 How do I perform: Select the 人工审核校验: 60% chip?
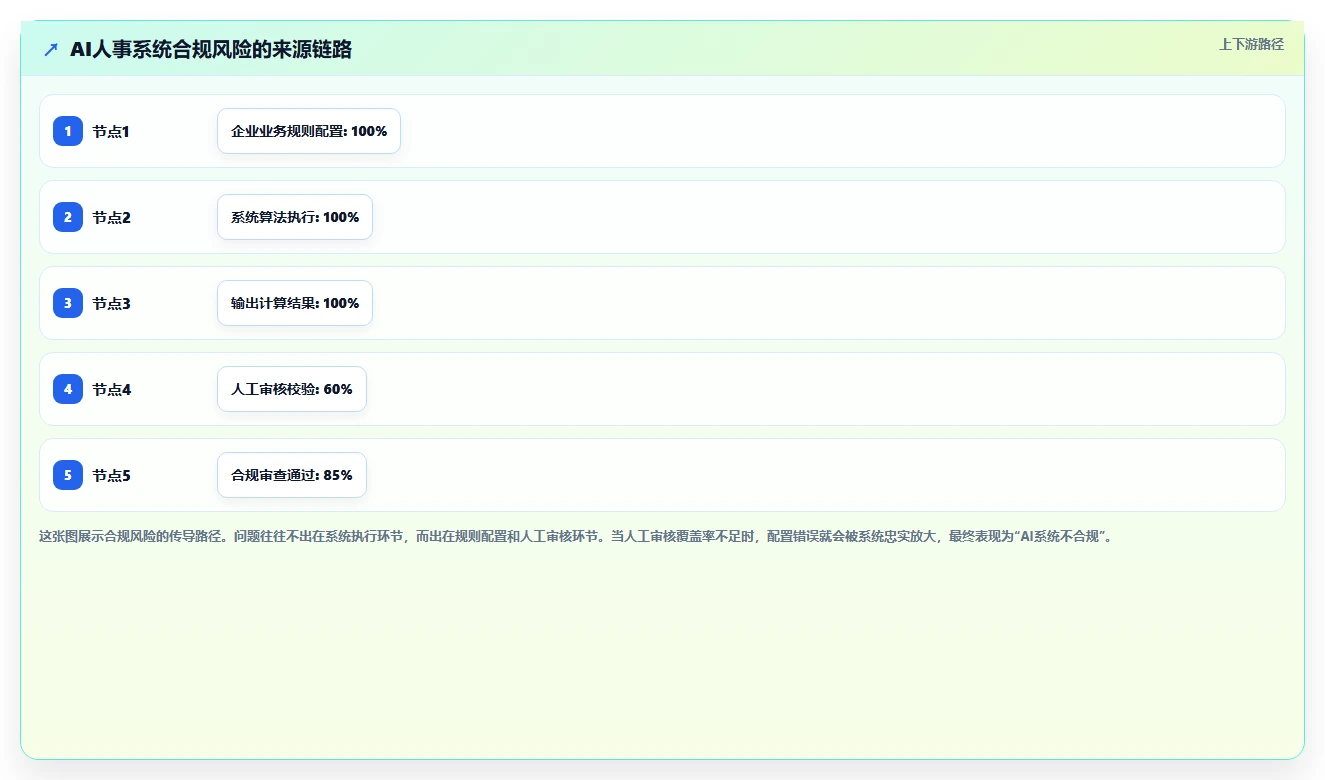[292, 389]
